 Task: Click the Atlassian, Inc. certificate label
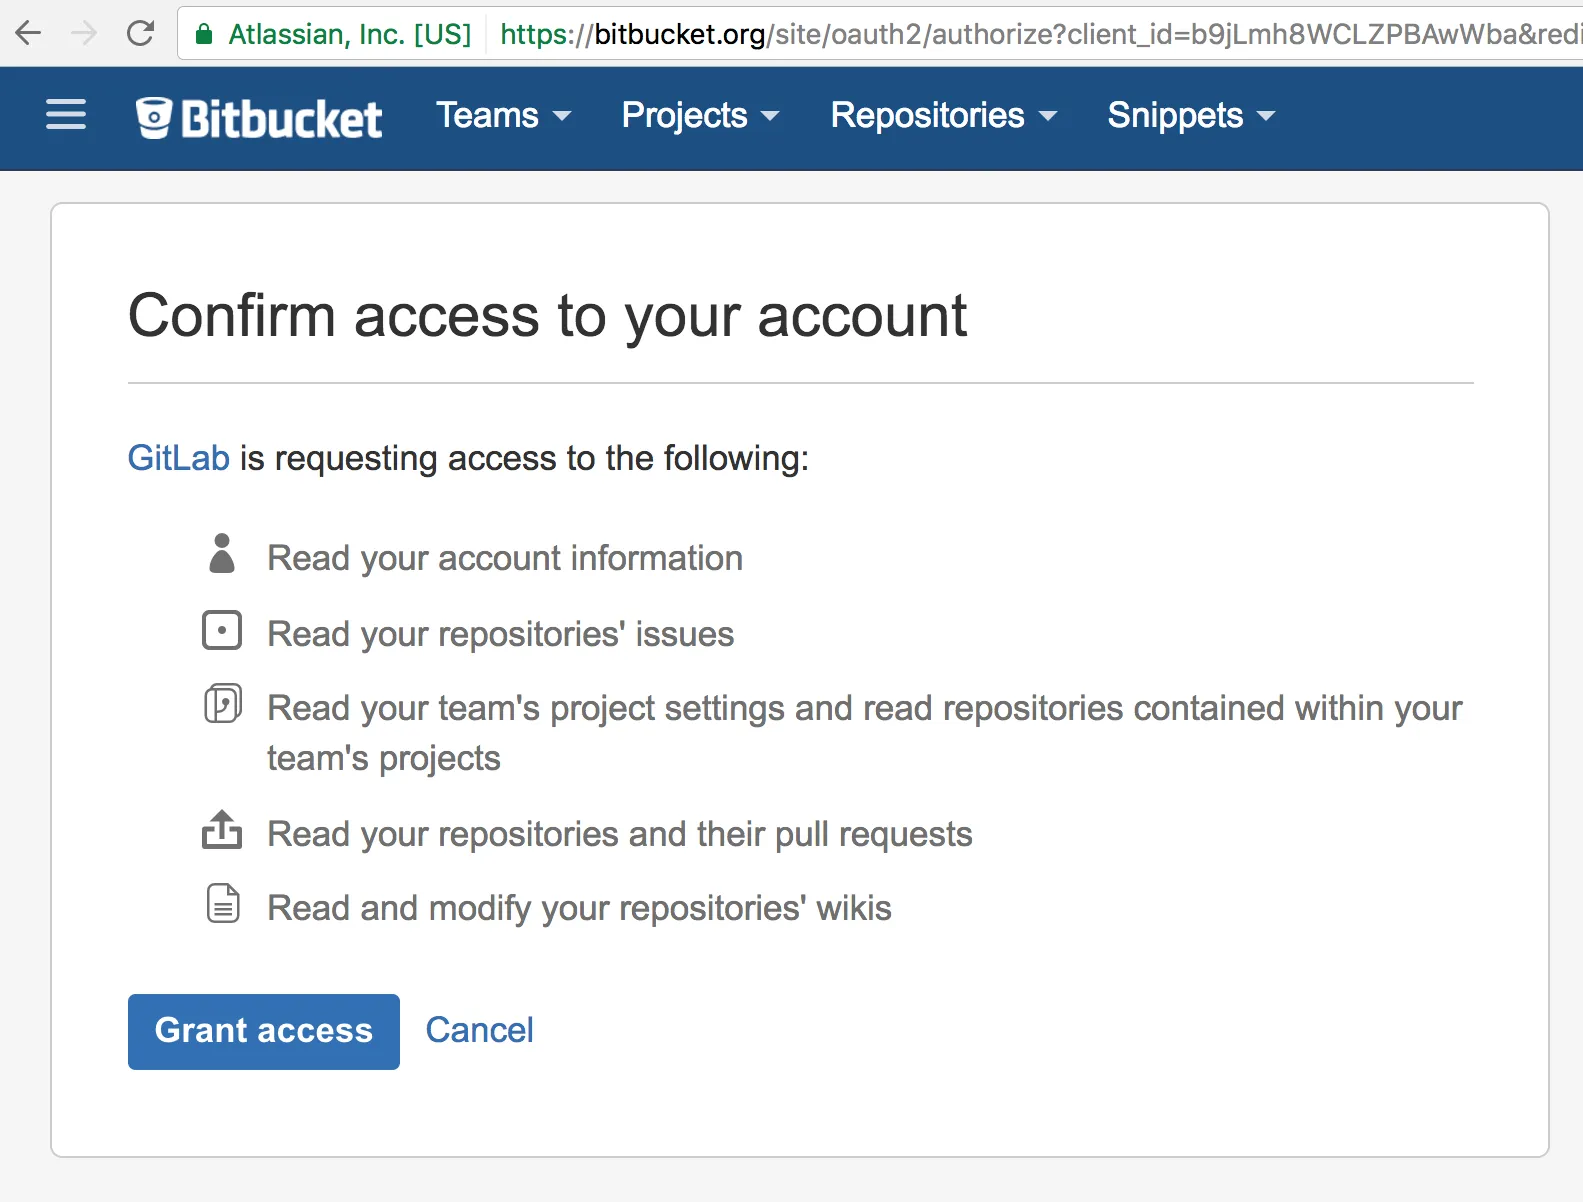349,35
